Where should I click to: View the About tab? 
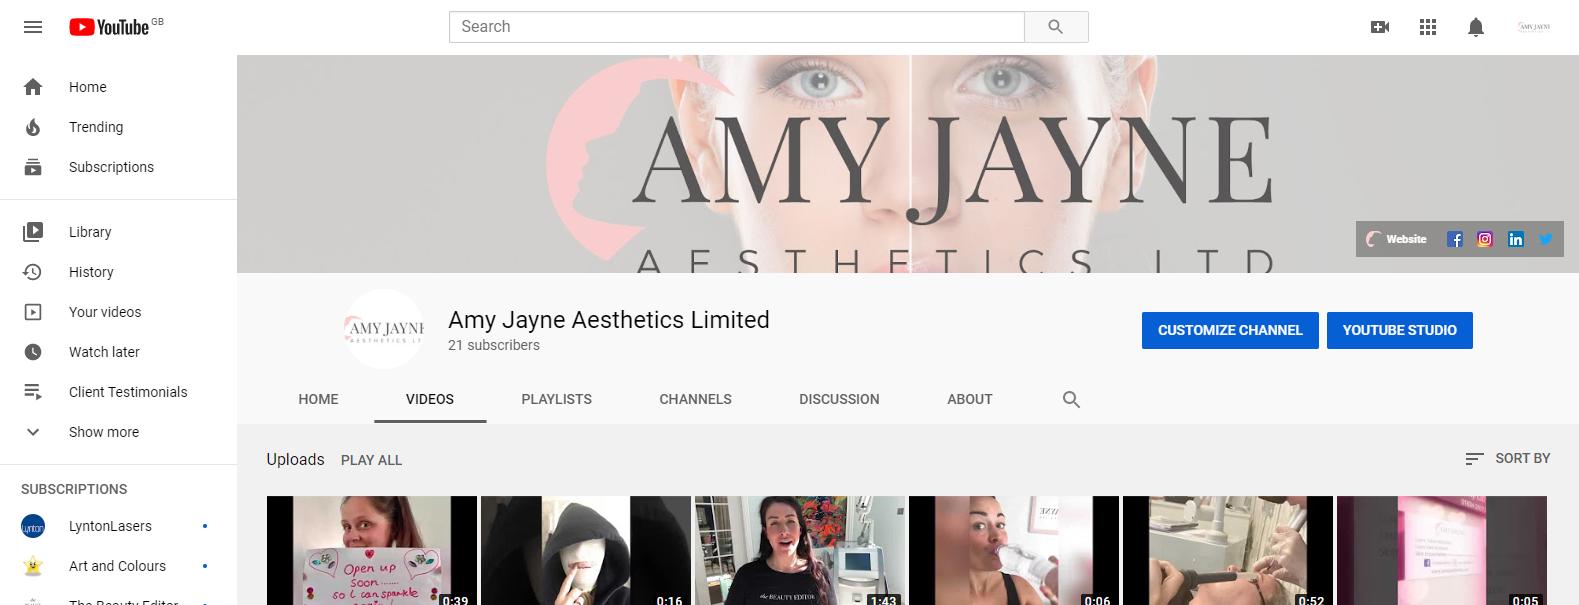click(x=970, y=399)
